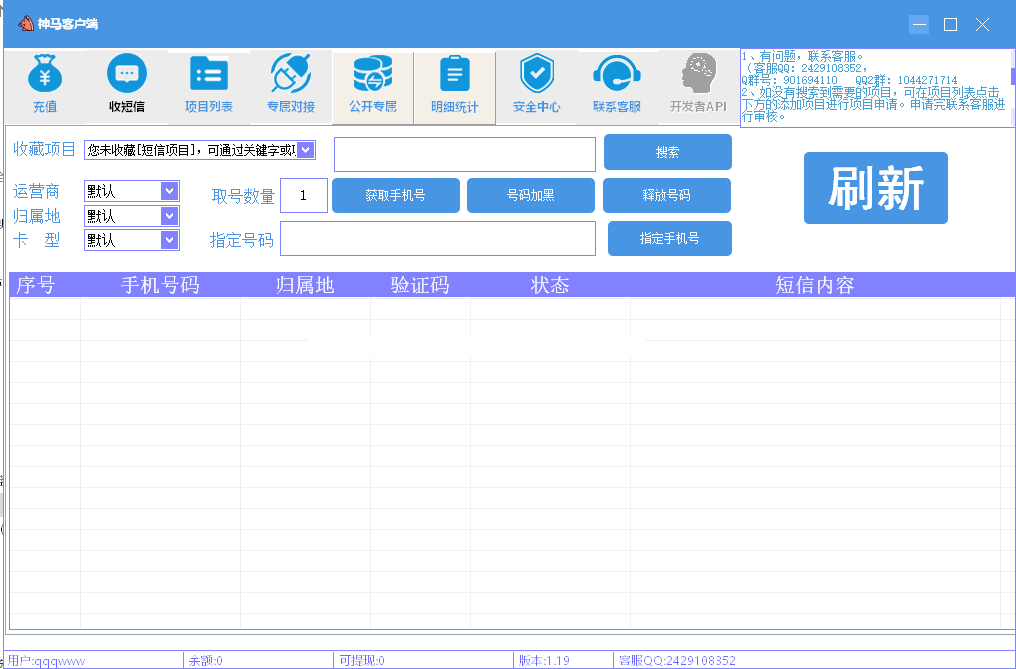Screen dimensions: 1016x669
Task: Click the 专属对接 plug icon
Action: 290,73
